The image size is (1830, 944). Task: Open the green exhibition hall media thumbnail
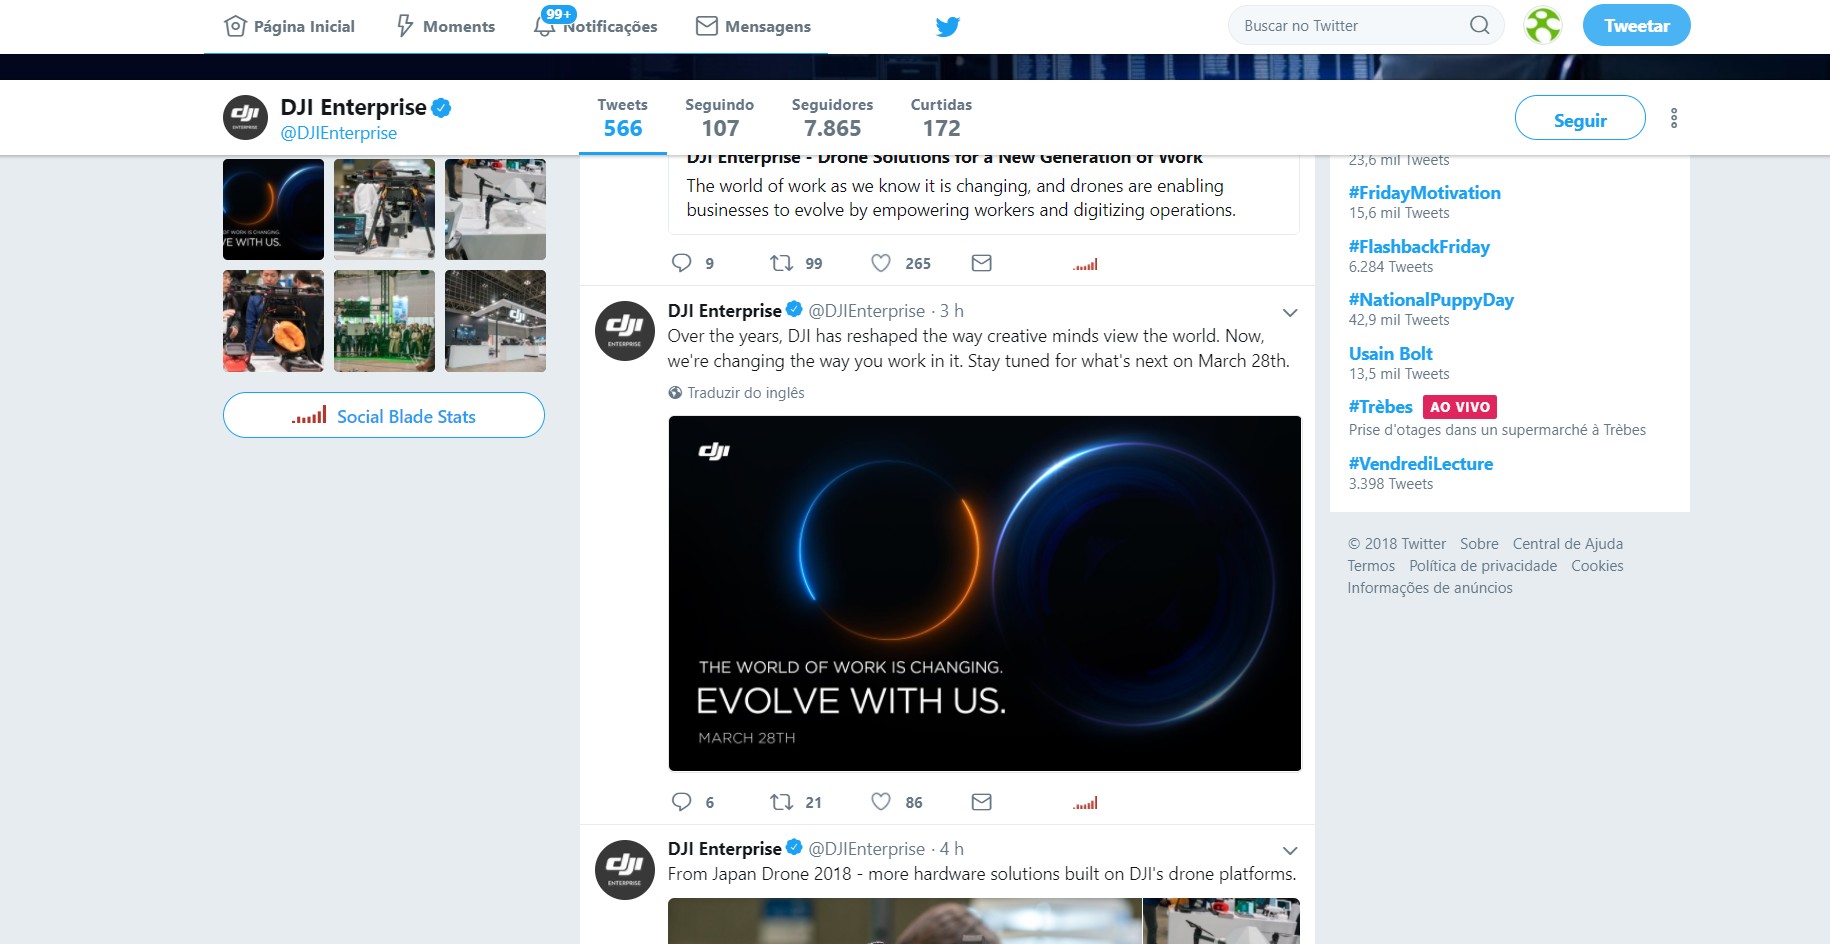[x=384, y=321]
